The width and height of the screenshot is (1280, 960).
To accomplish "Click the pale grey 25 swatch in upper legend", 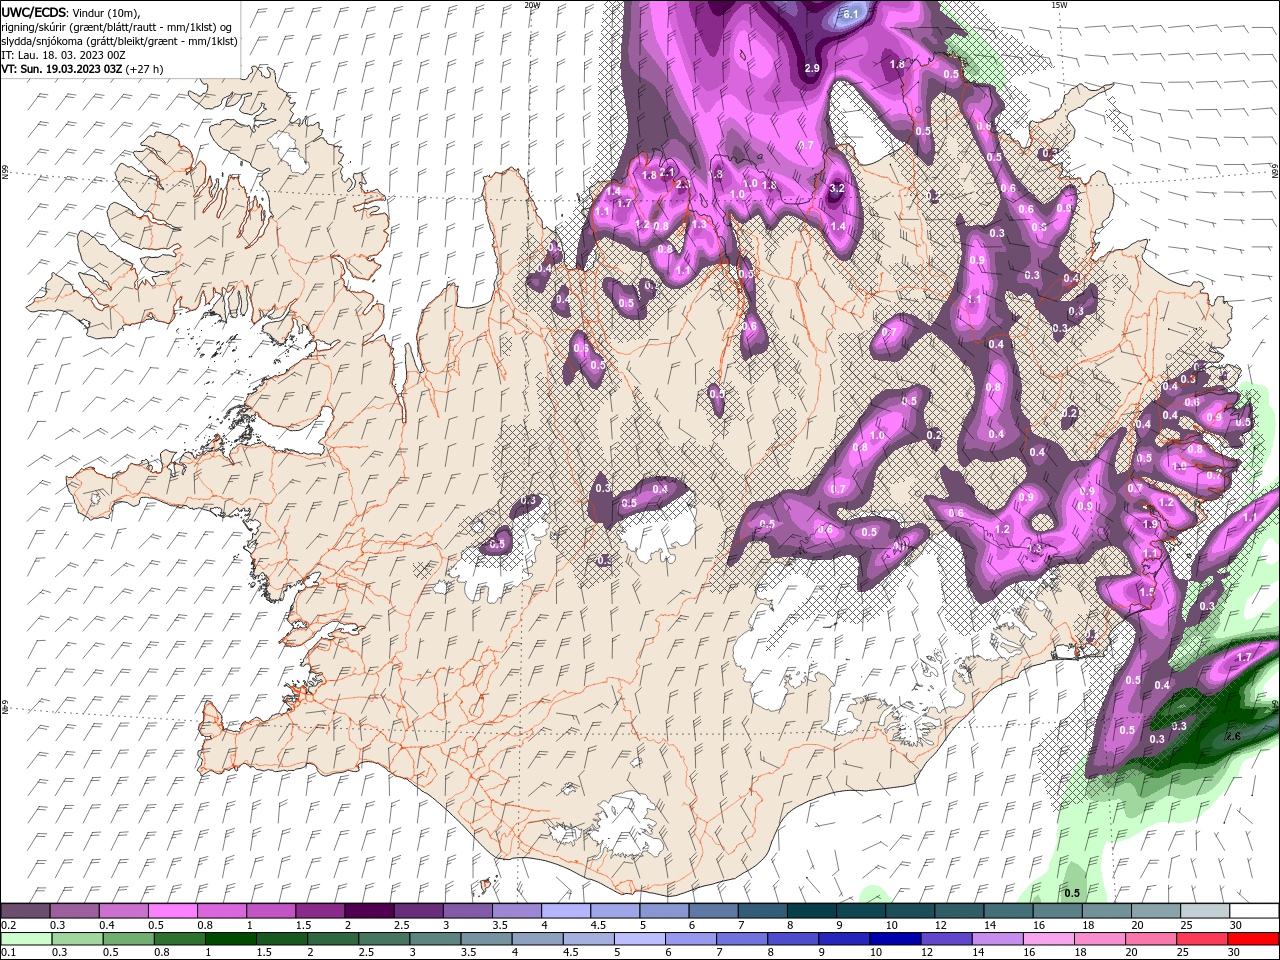I will point(1205,912).
